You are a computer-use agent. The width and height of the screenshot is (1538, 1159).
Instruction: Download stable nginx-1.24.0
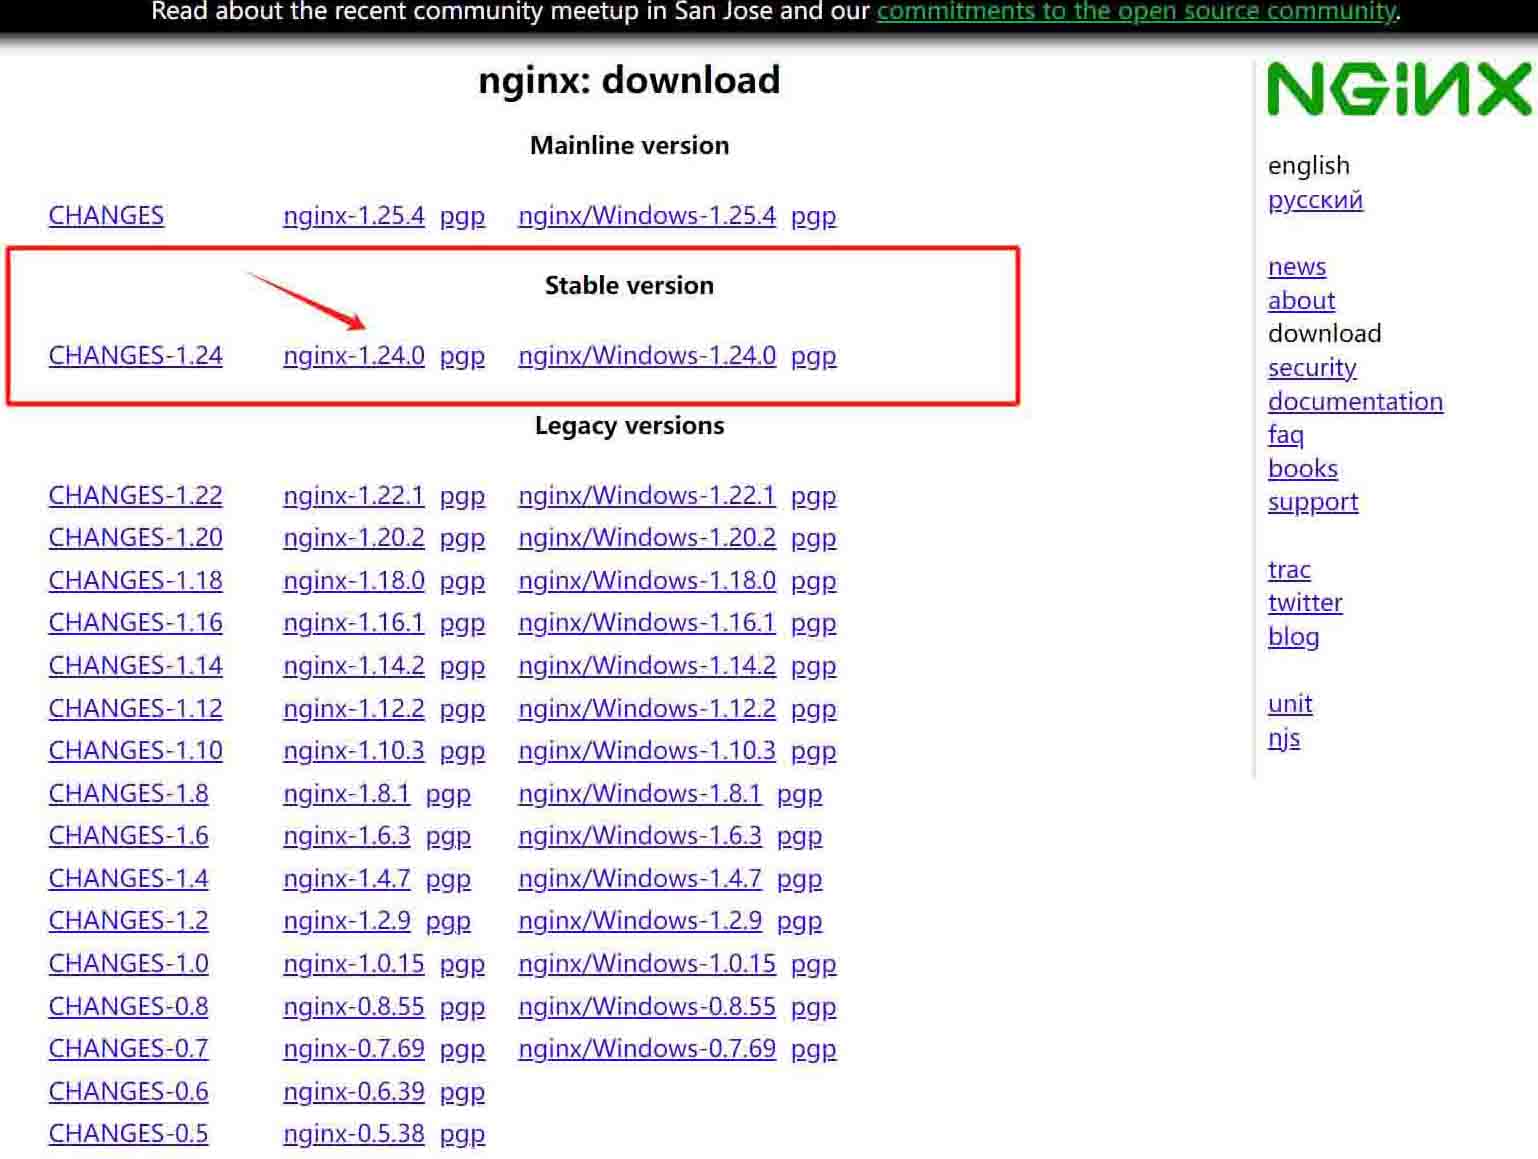(x=354, y=356)
